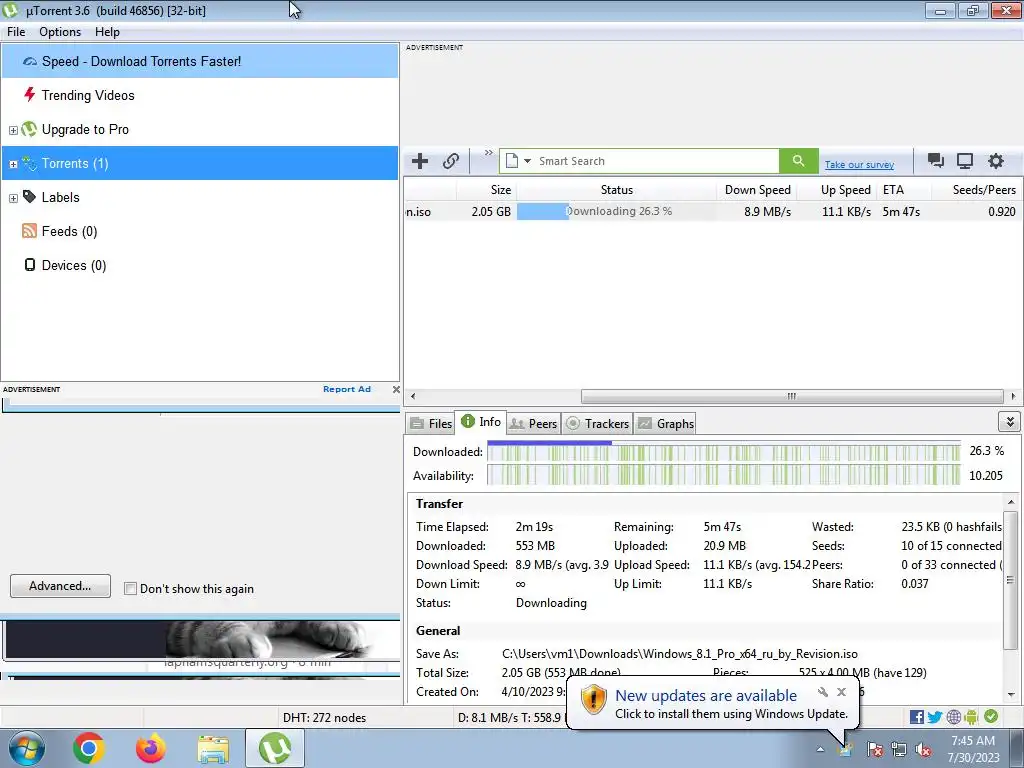The image size is (1024, 768).
Task: Show hidden tray icons arrow
Action: tap(820, 749)
